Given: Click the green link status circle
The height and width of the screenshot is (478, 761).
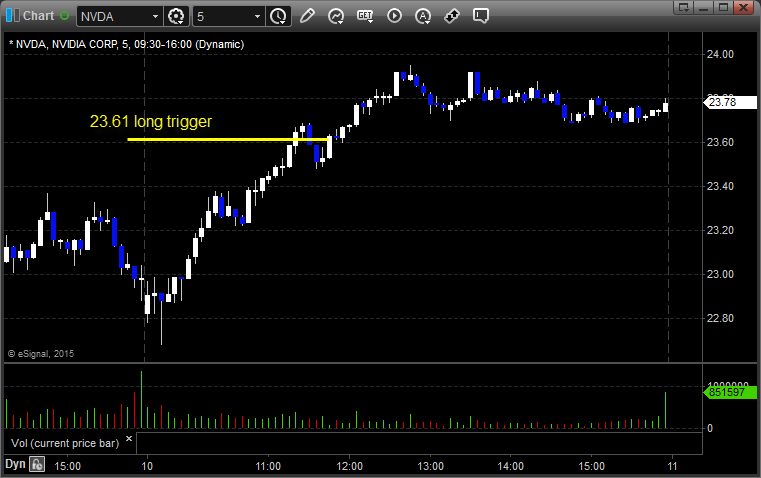Looking at the screenshot, I should pyautogui.click(x=65, y=16).
